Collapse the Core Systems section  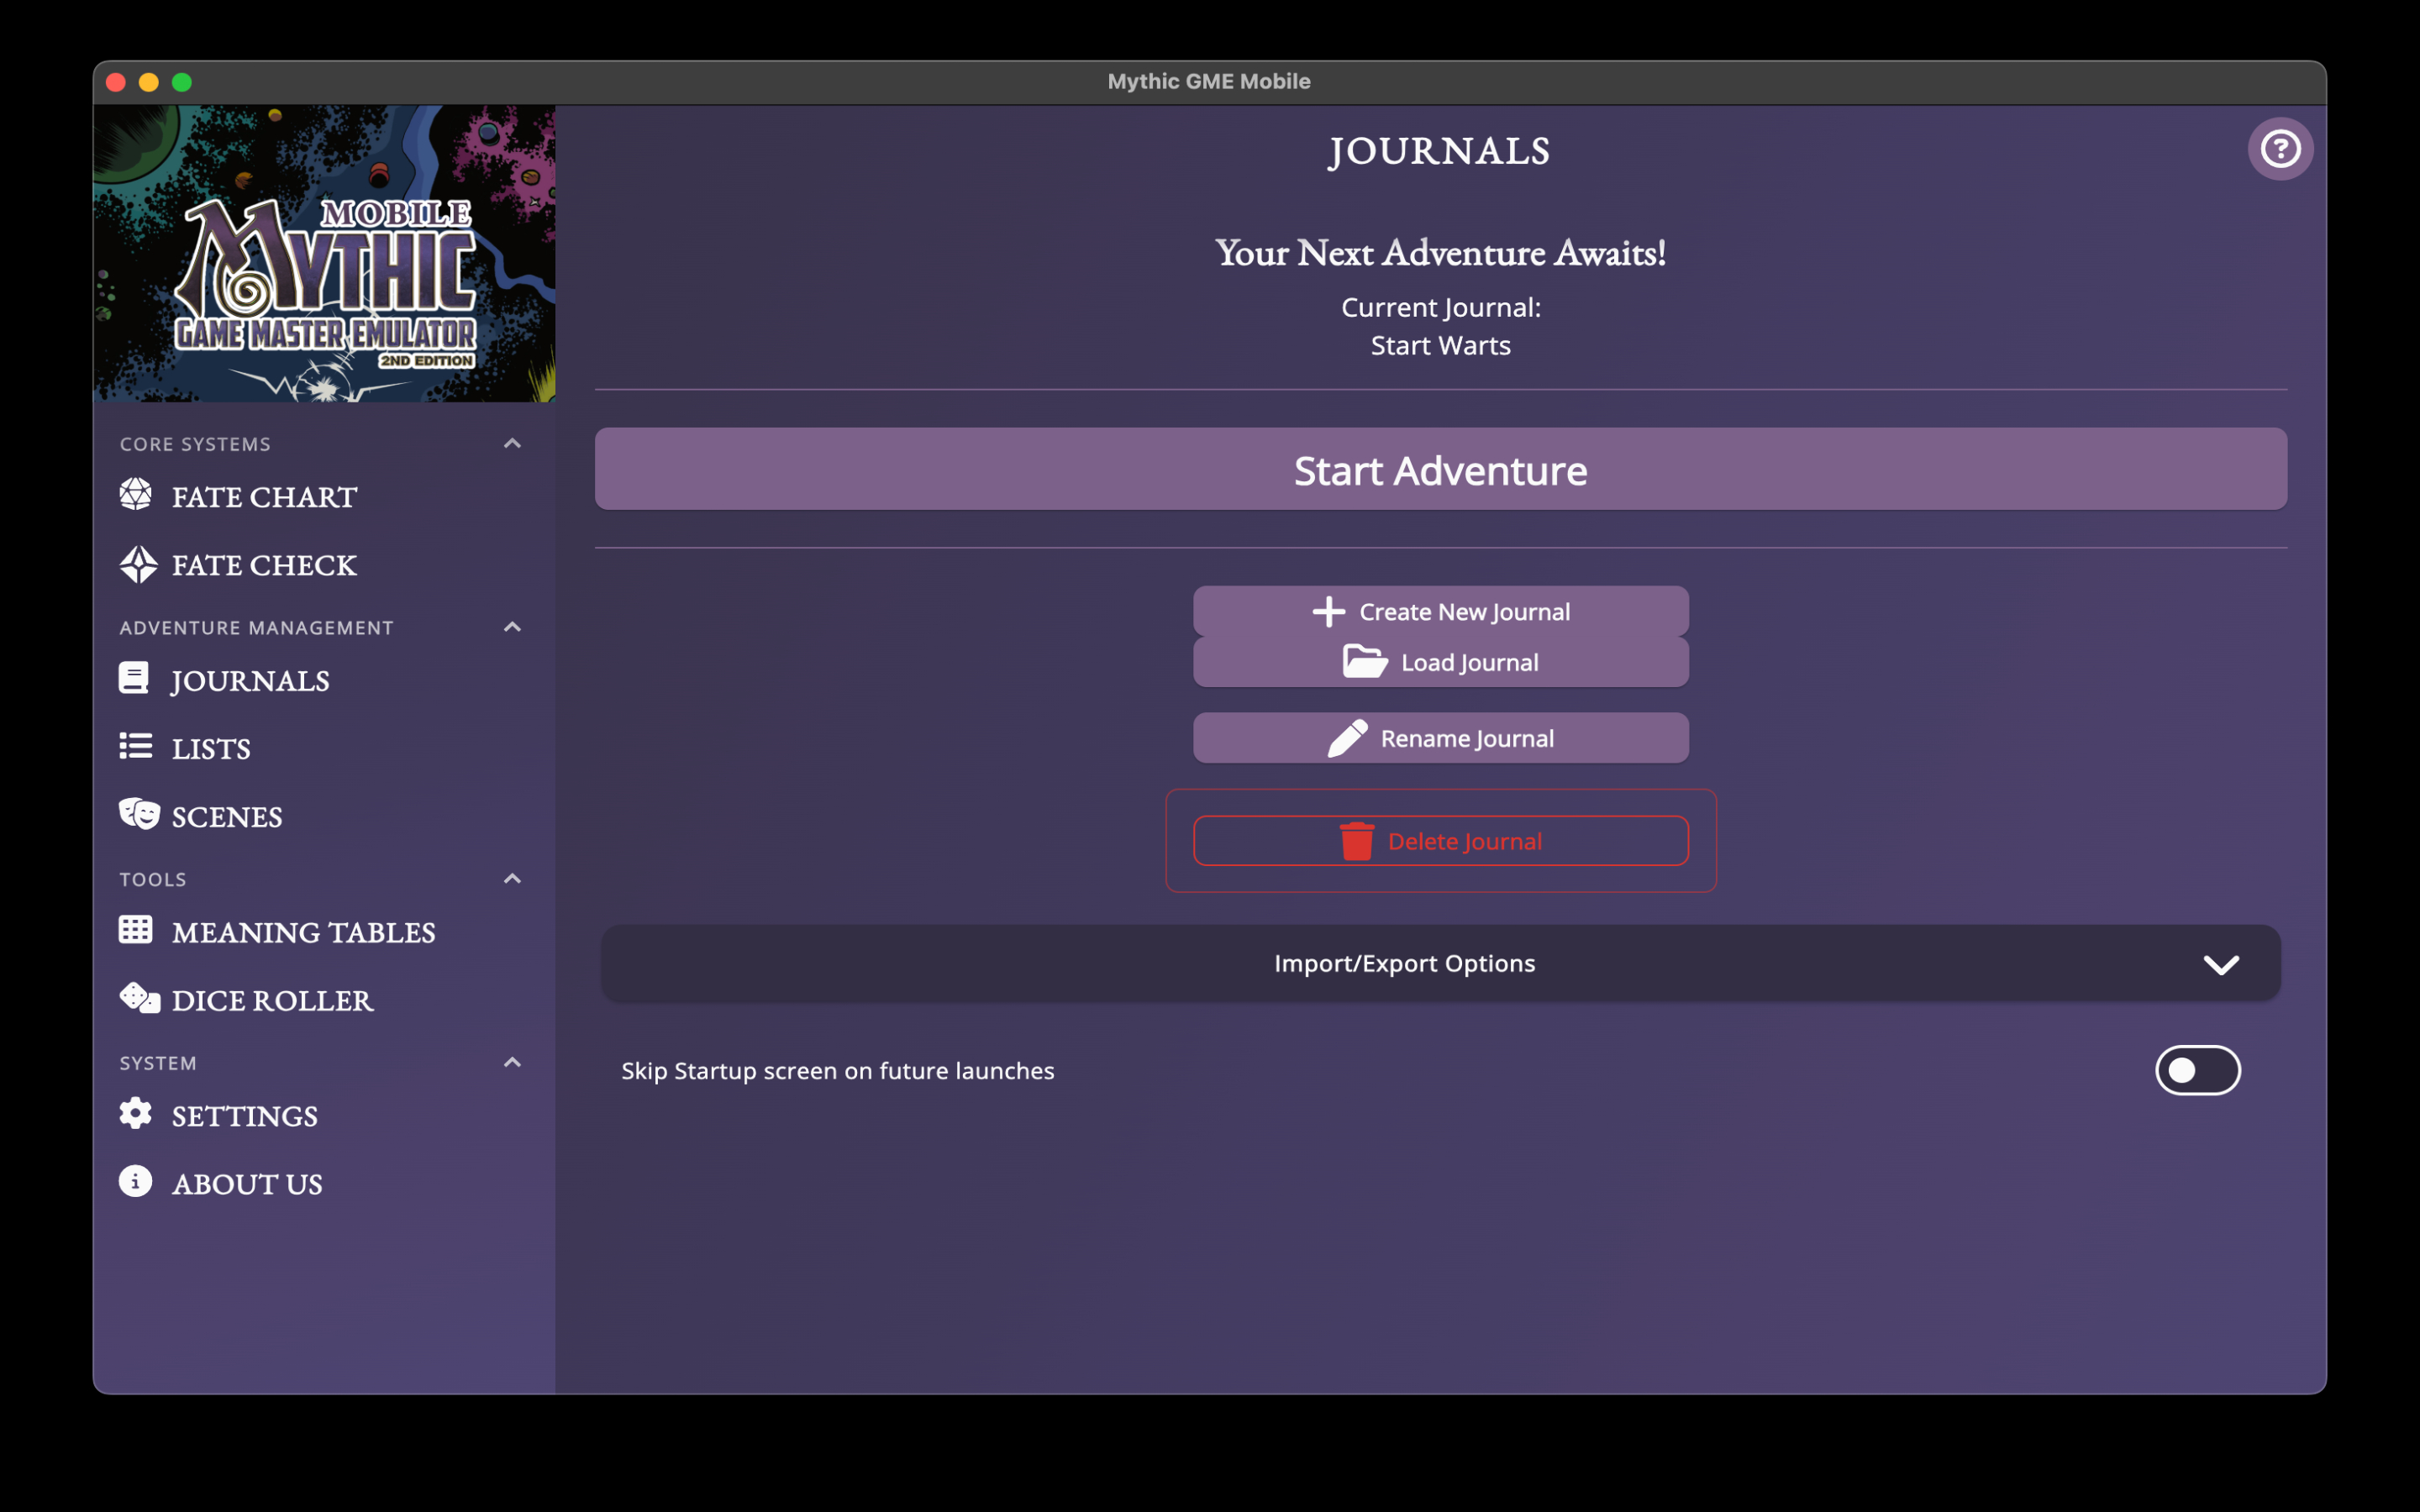512,443
